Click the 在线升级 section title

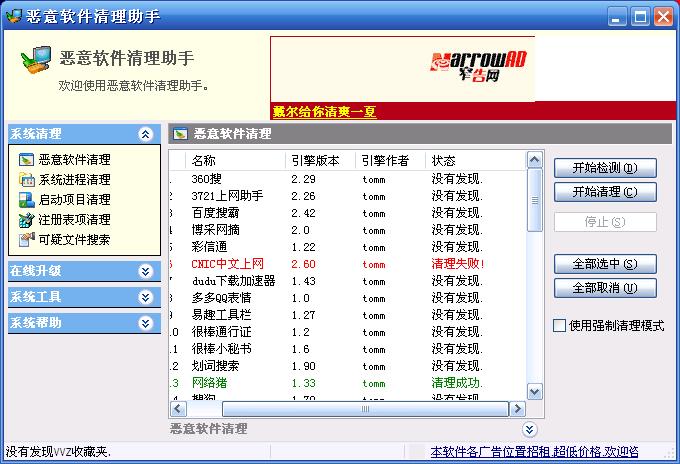[x=36, y=271]
